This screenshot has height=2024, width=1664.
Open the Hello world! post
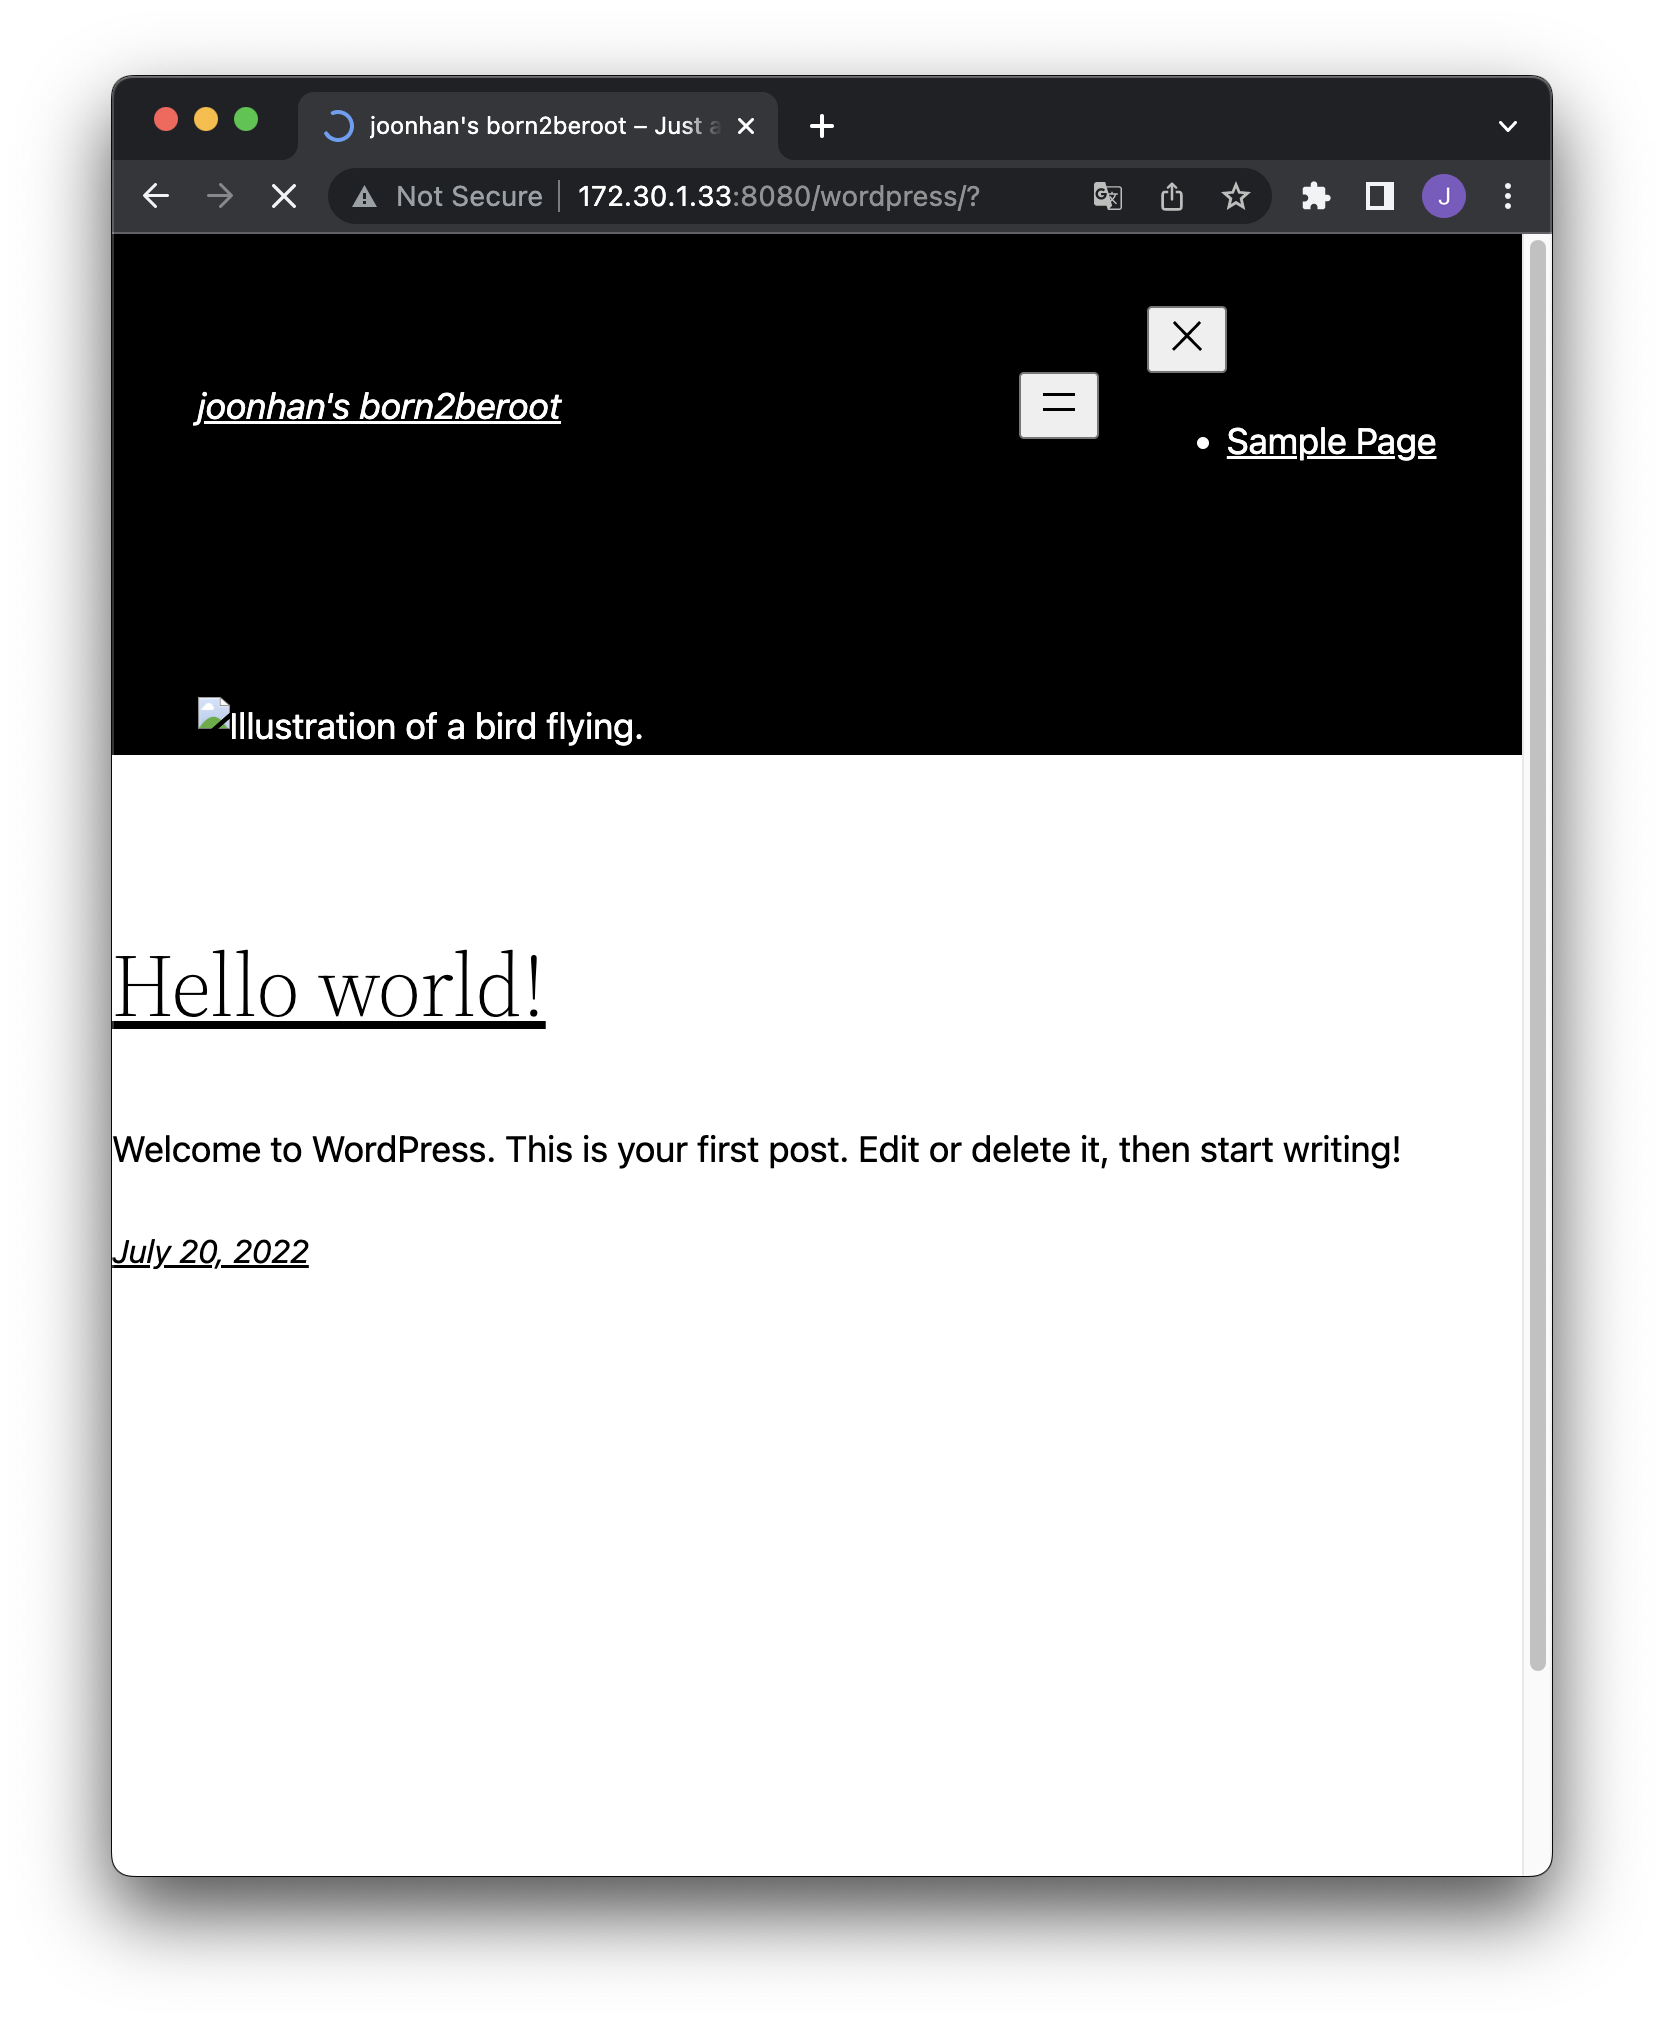point(328,986)
